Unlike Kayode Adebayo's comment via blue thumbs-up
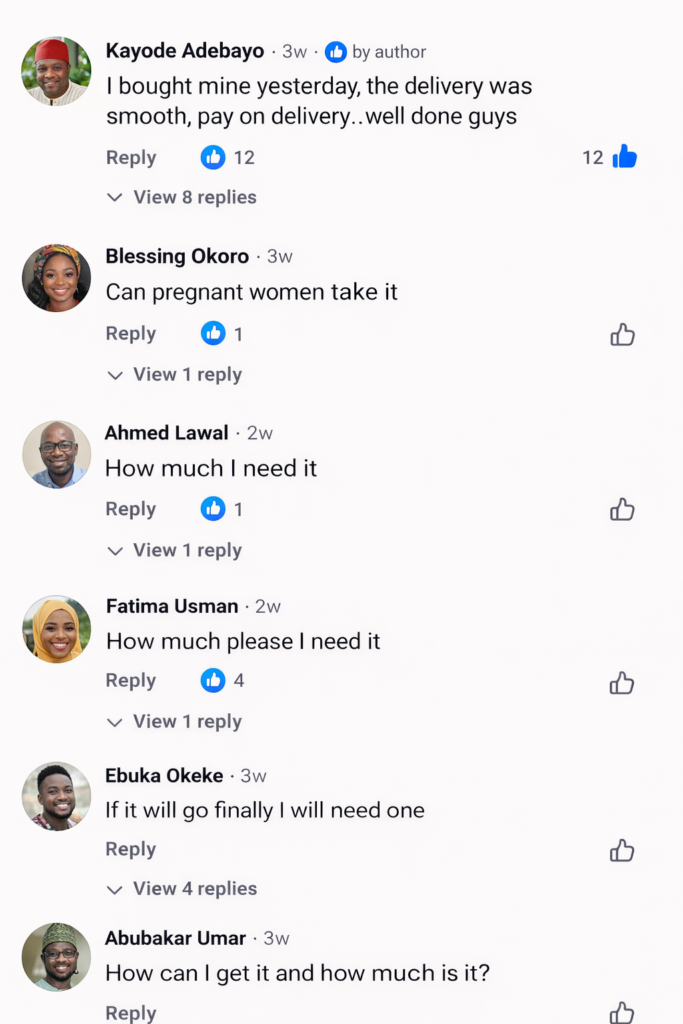Image resolution: width=683 pixels, height=1024 pixels. click(624, 157)
